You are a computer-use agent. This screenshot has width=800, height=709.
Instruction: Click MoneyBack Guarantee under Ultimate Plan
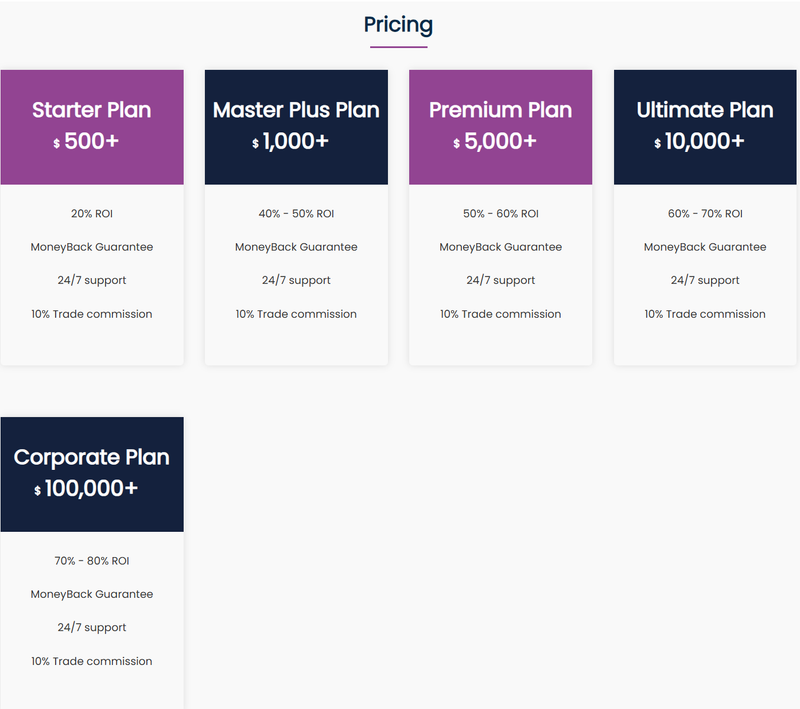click(705, 247)
